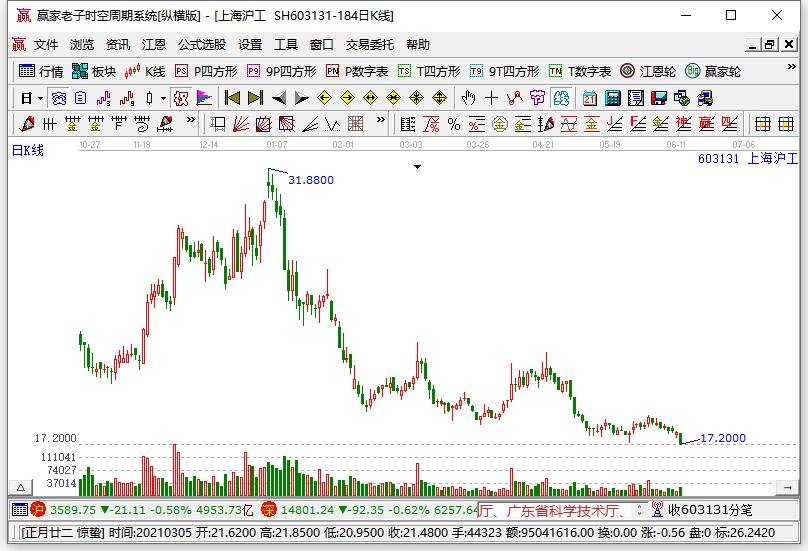Select the black percent sign tool

[454, 124]
